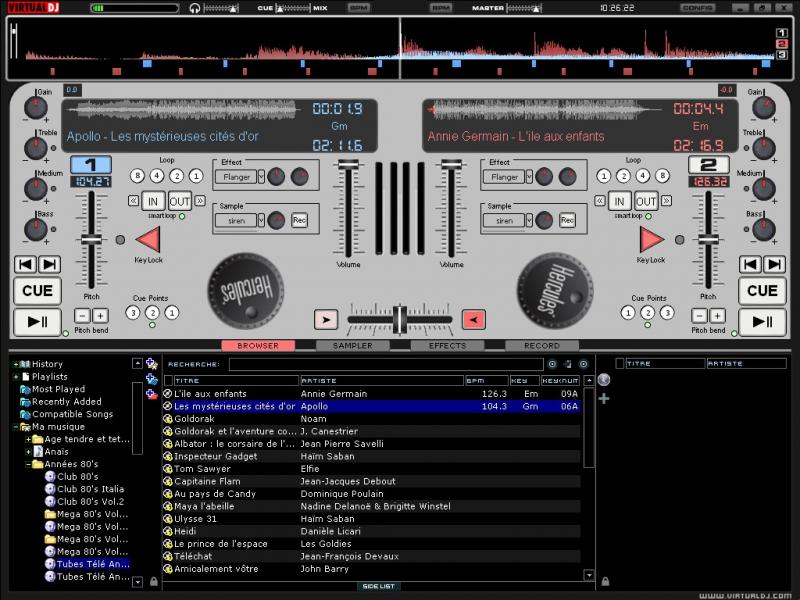Click pitch bend plus on deck 1

coord(101,316)
